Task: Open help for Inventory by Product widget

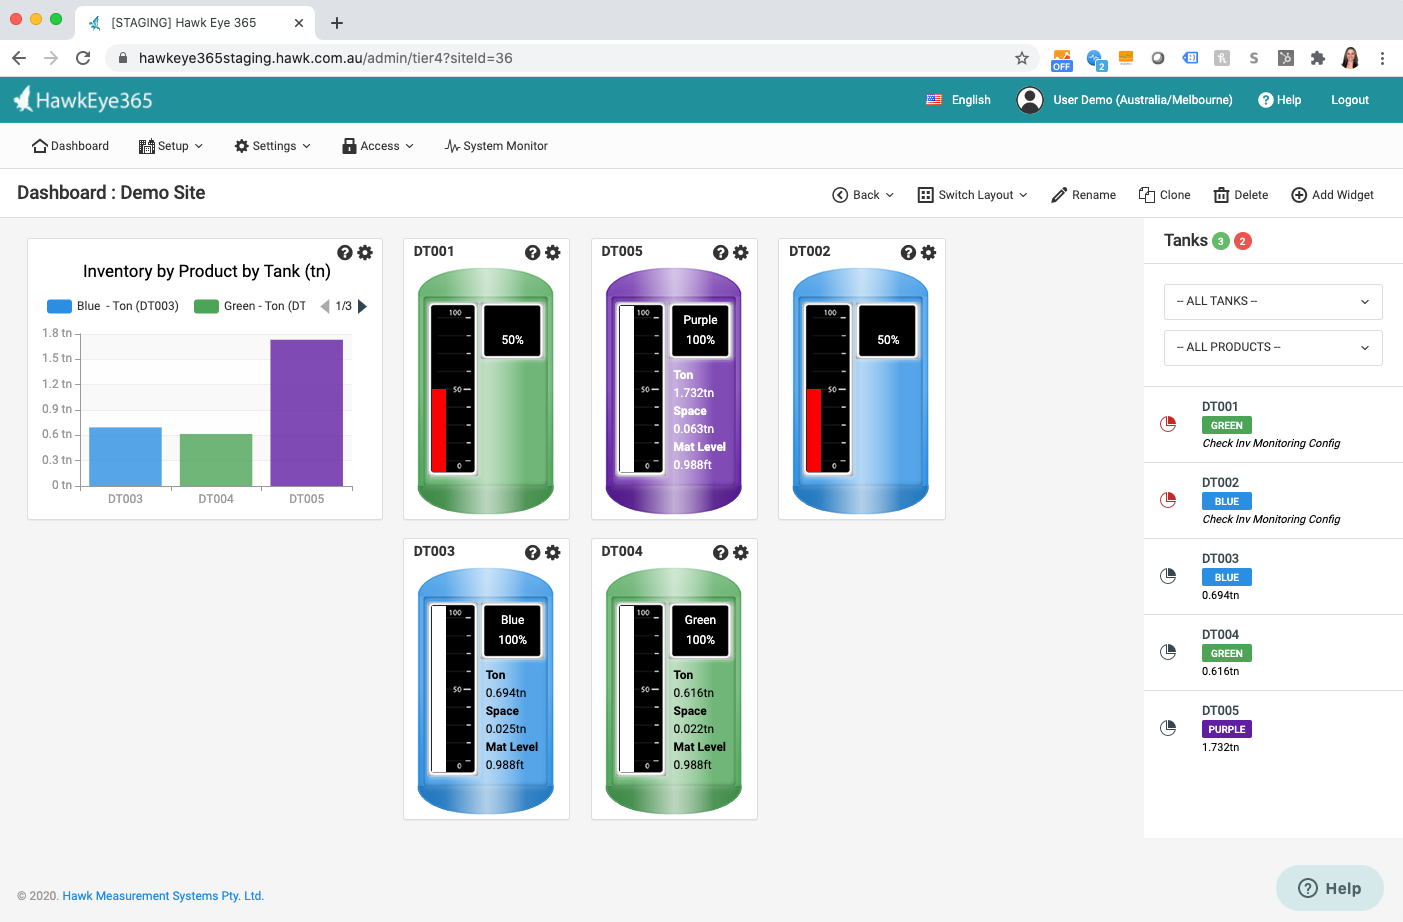Action: pyautogui.click(x=345, y=253)
